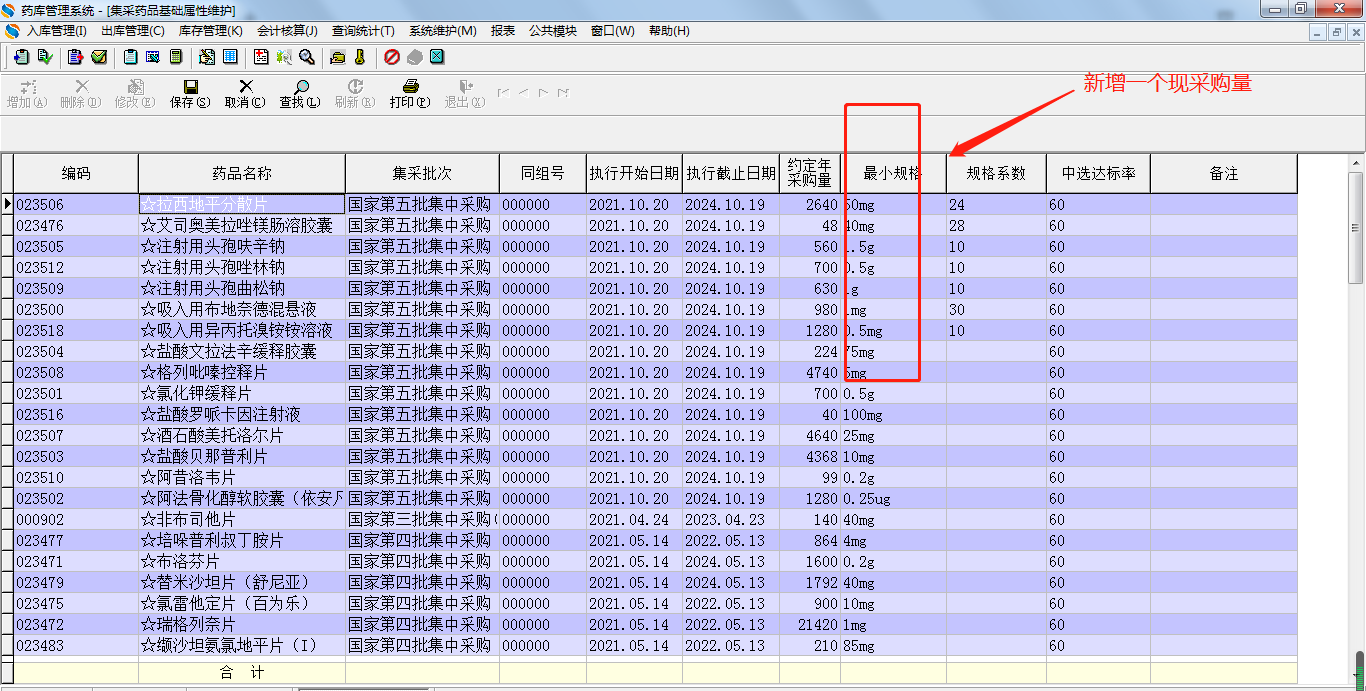Select the ☆艾司奥美拉唑镁肠溶胶囊 cell
Viewport: 1366px width, 691px height.
(x=242, y=225)
